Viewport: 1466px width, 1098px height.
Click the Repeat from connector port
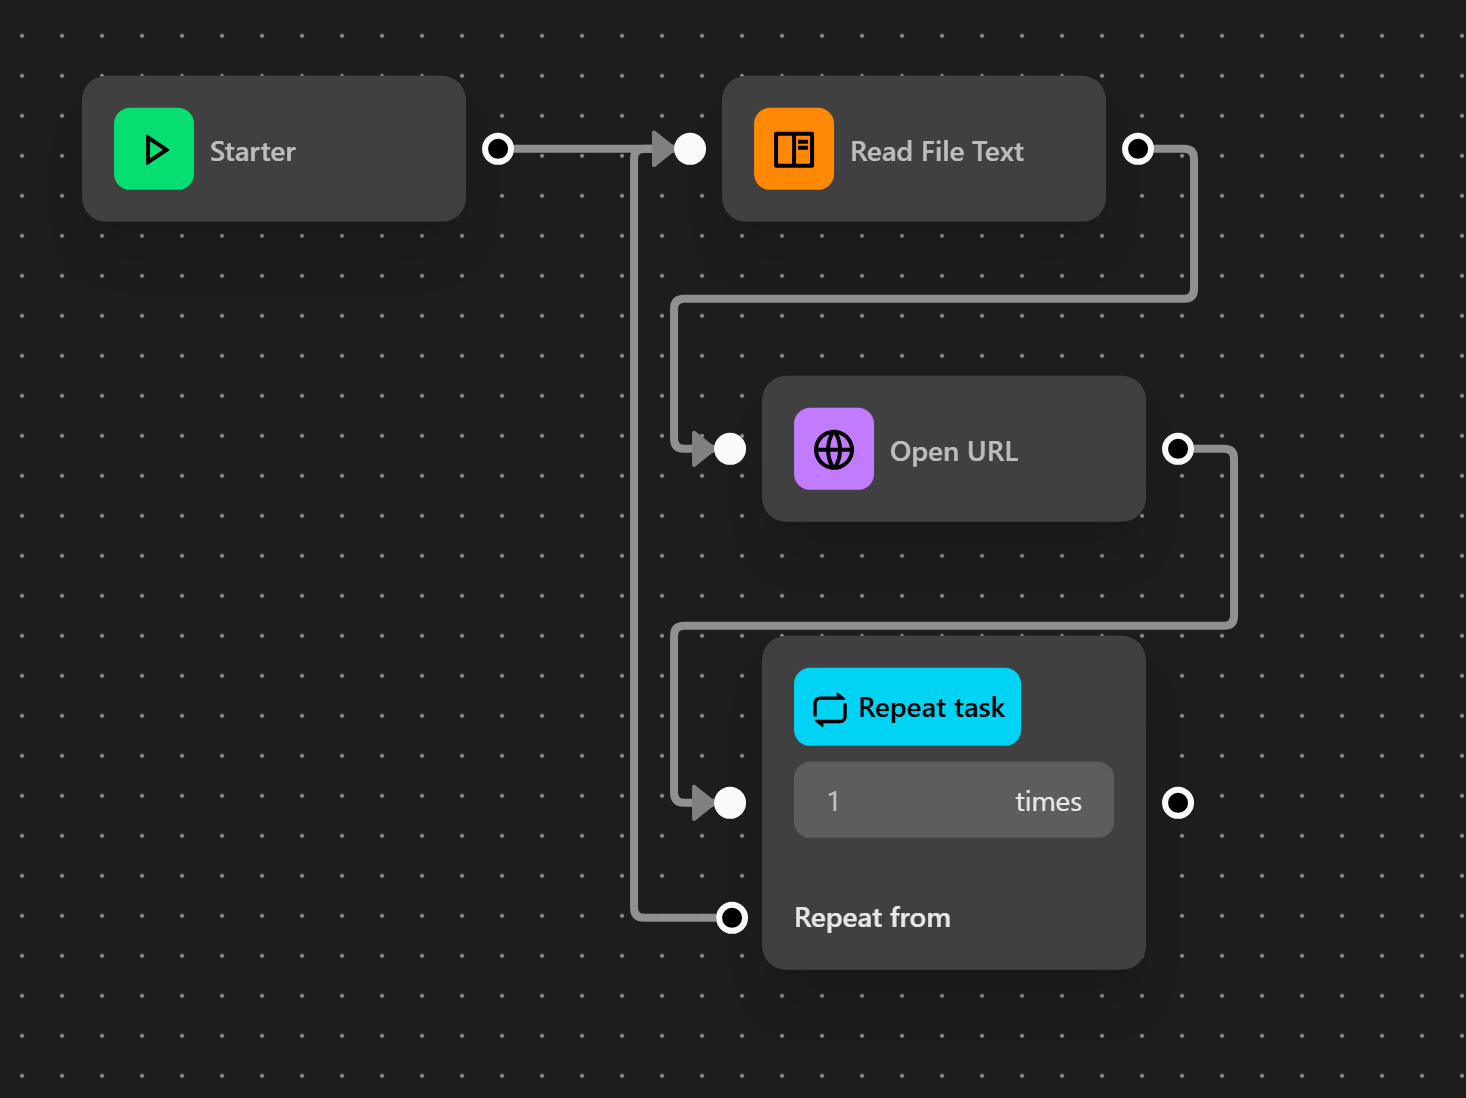tap(732, 917)
